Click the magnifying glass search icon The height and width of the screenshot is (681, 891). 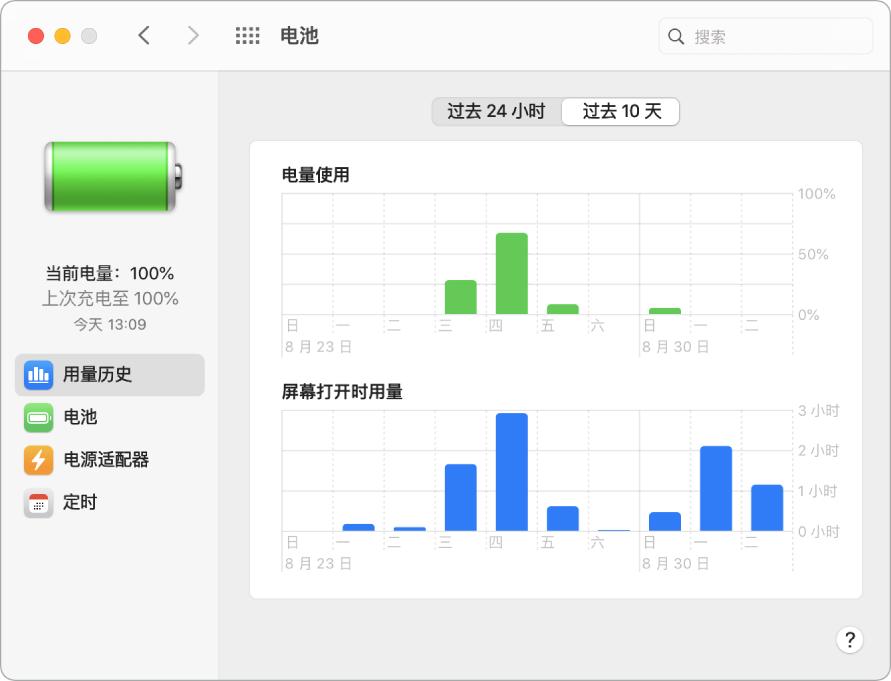676,35
